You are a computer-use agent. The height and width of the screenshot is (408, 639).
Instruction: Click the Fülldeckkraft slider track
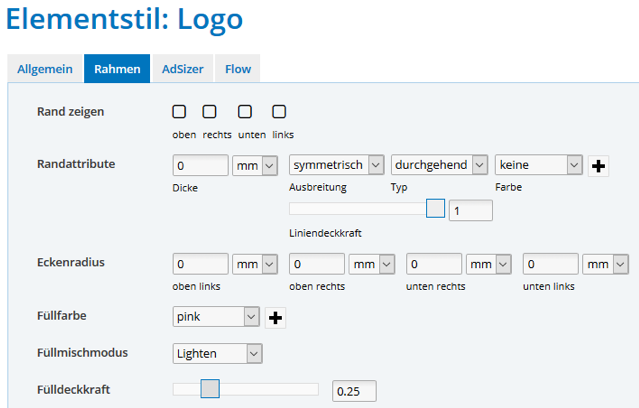point(245,389)
